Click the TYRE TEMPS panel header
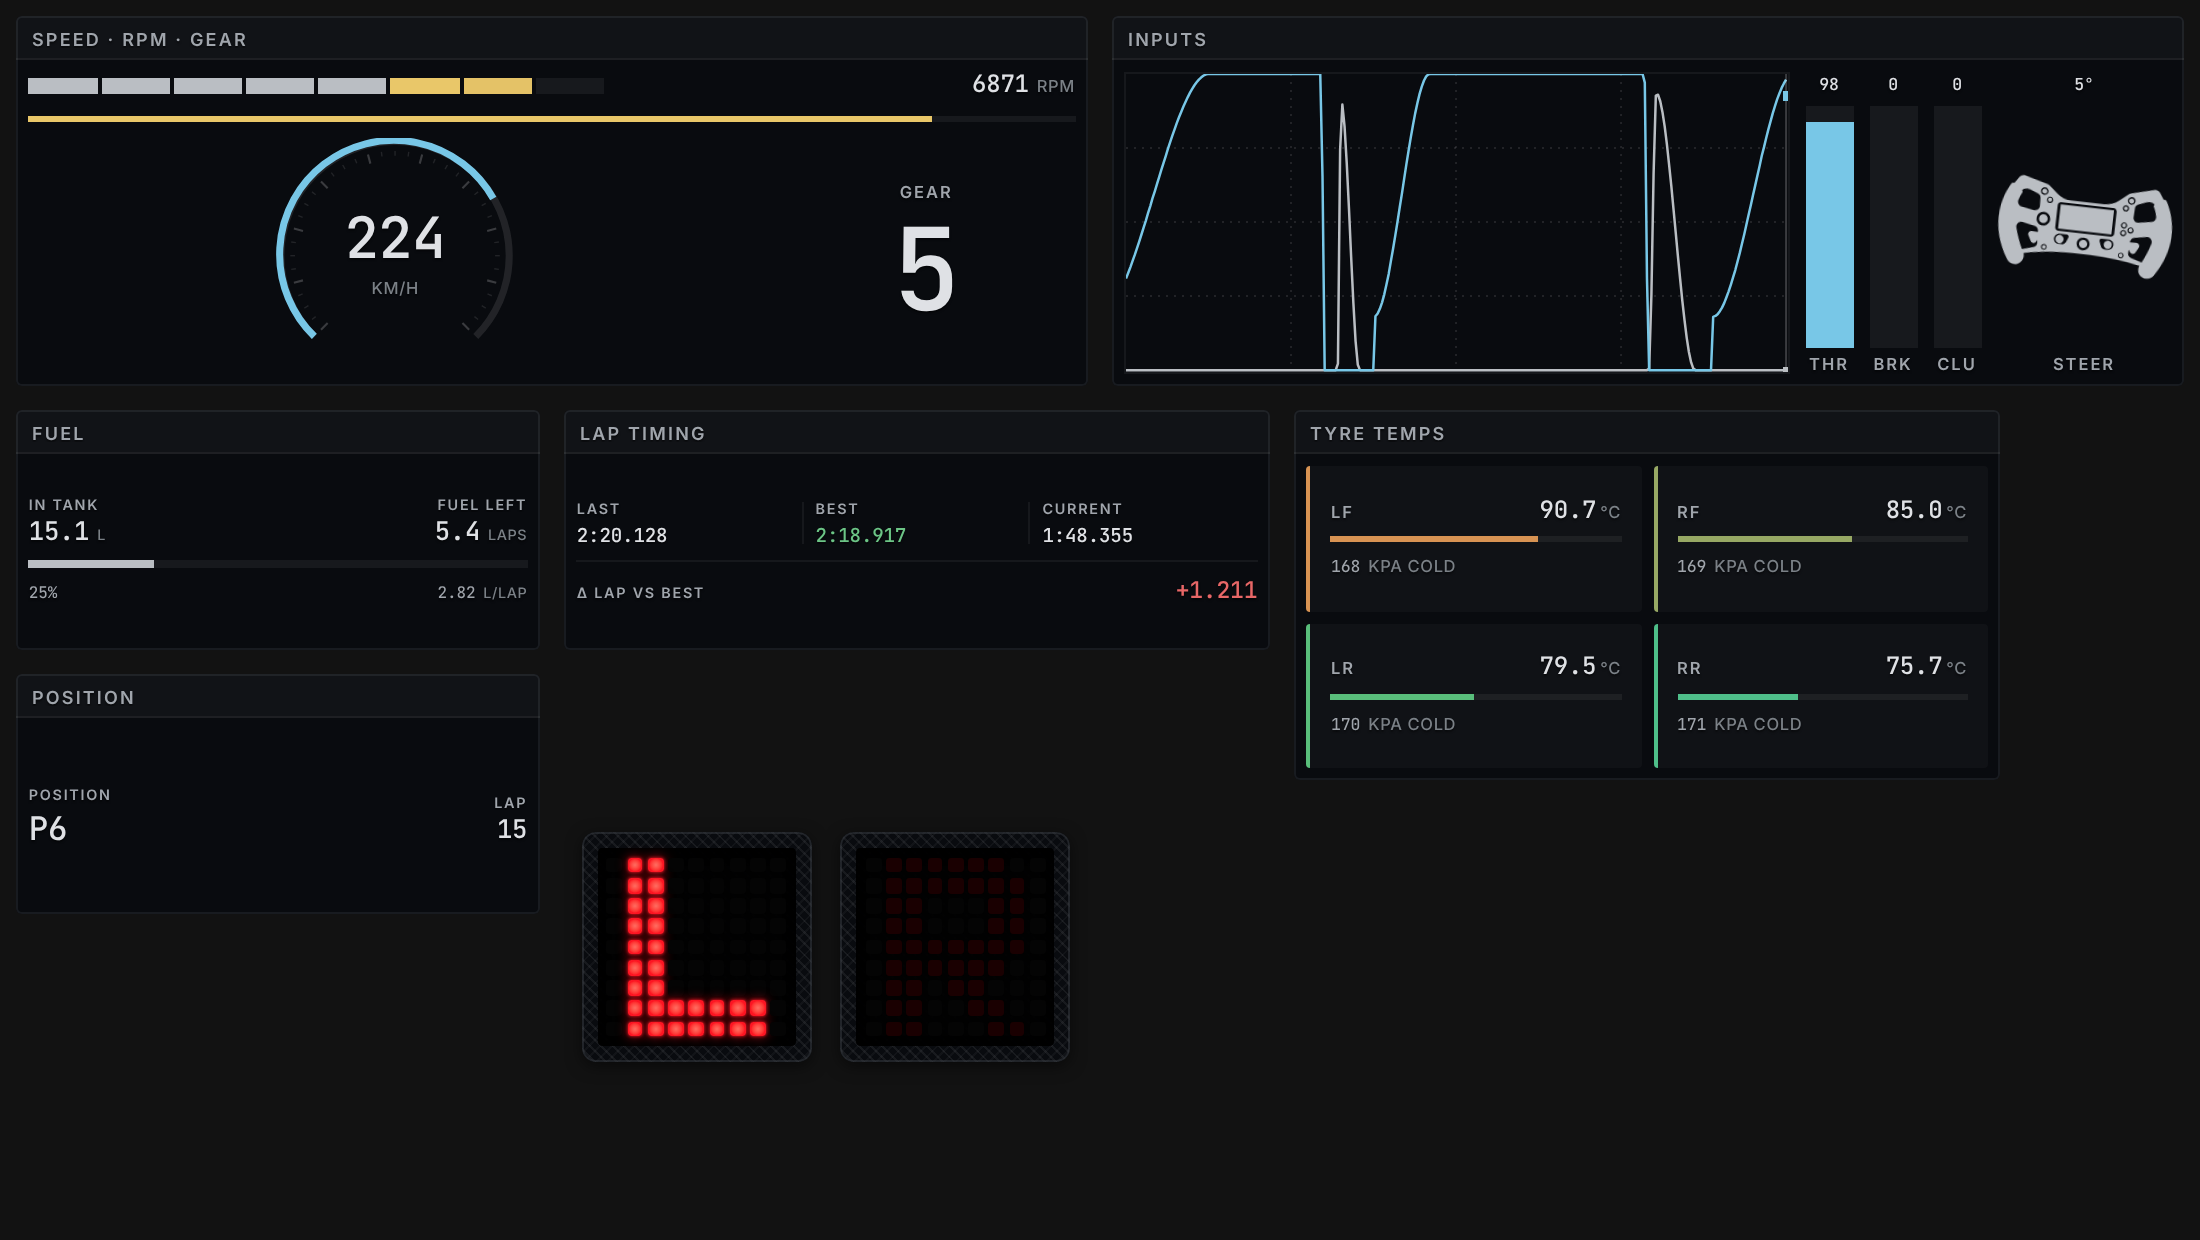 tap(1647, 434)
